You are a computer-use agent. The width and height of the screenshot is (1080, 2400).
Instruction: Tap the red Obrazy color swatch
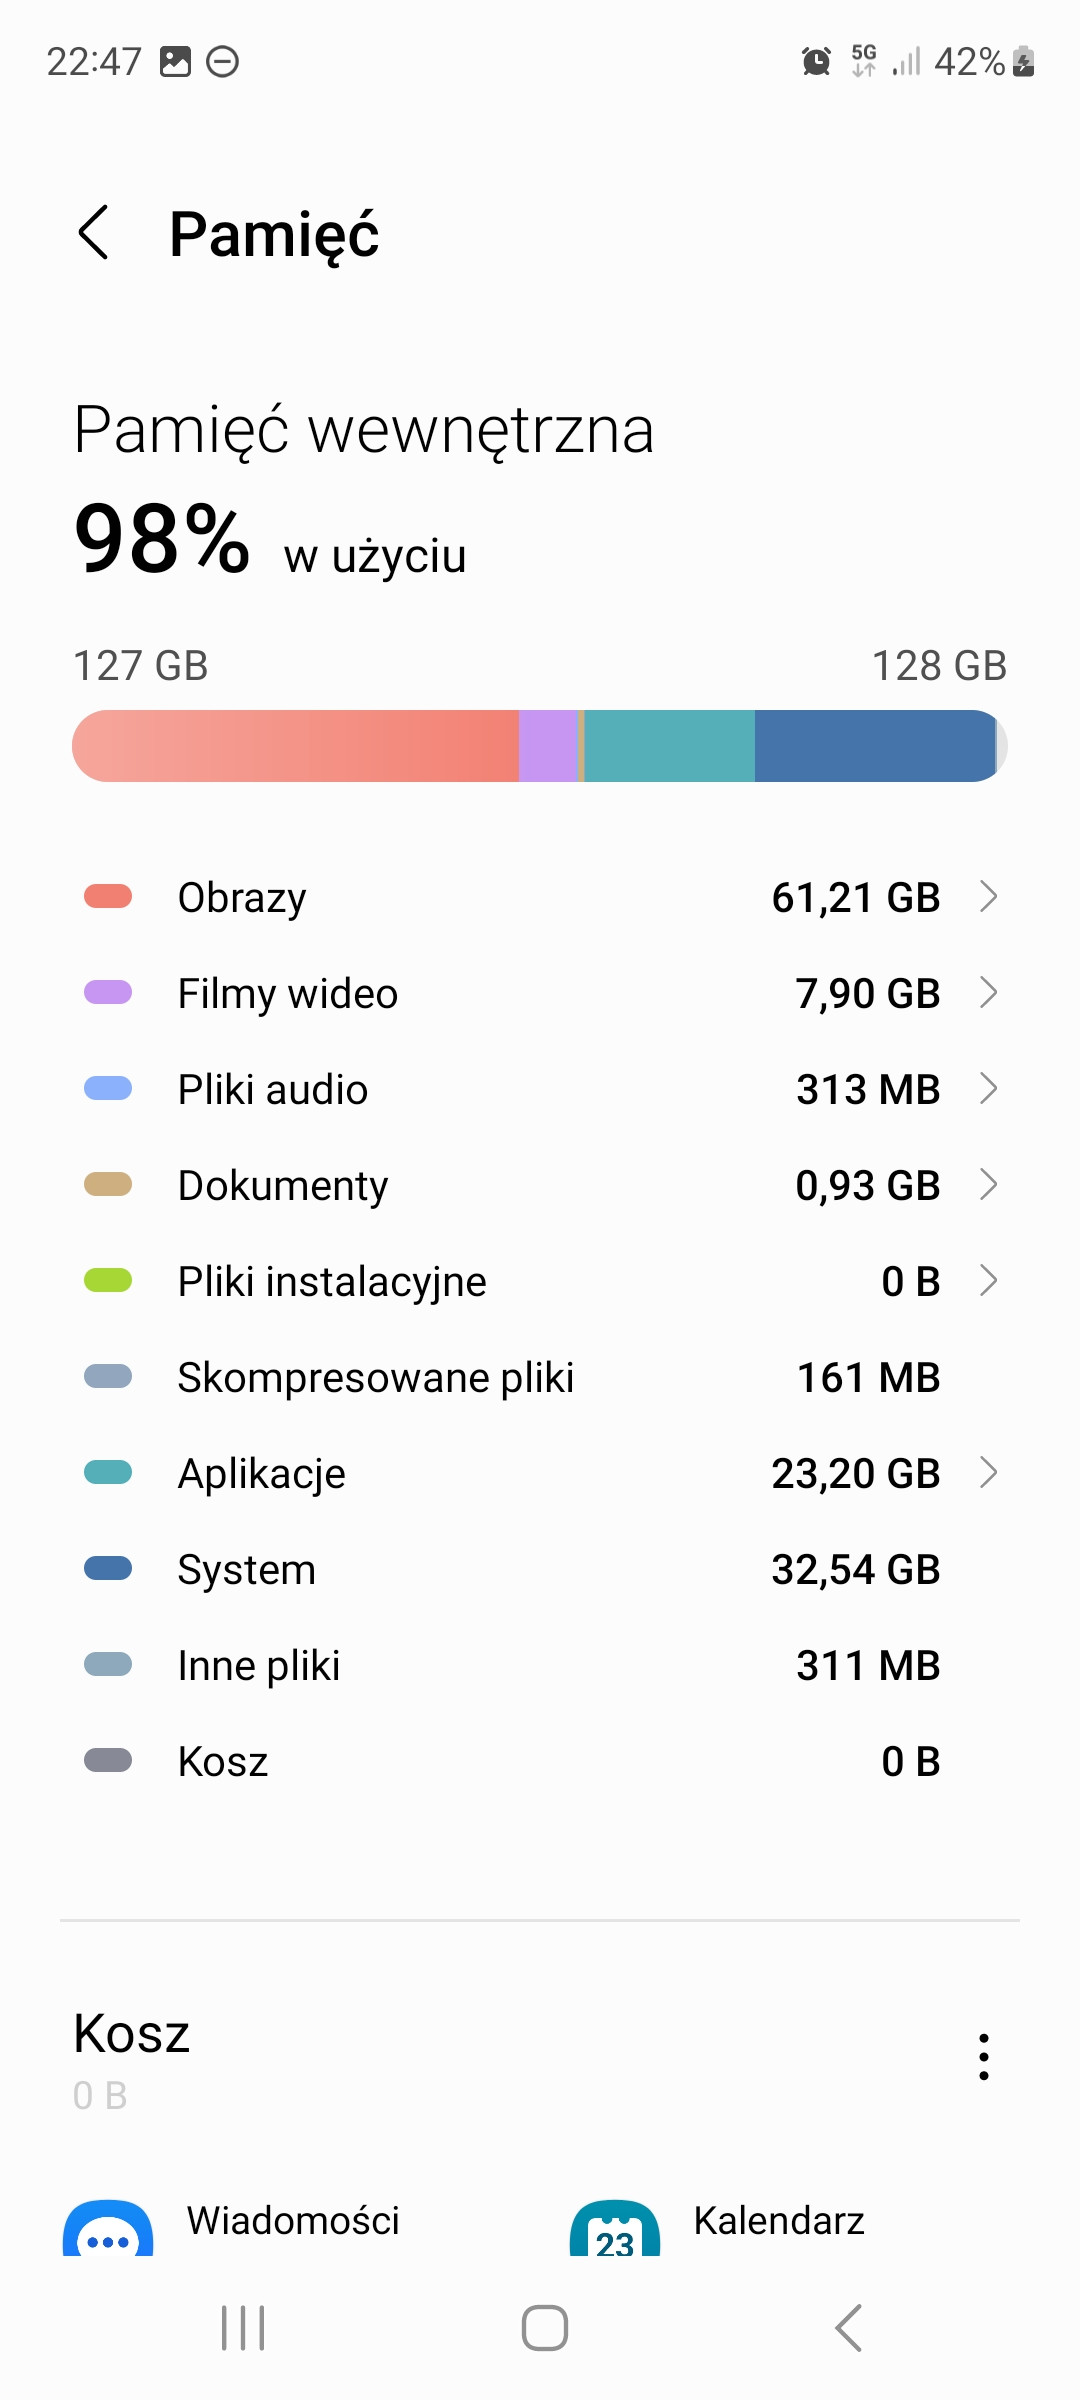pos(108,896)
